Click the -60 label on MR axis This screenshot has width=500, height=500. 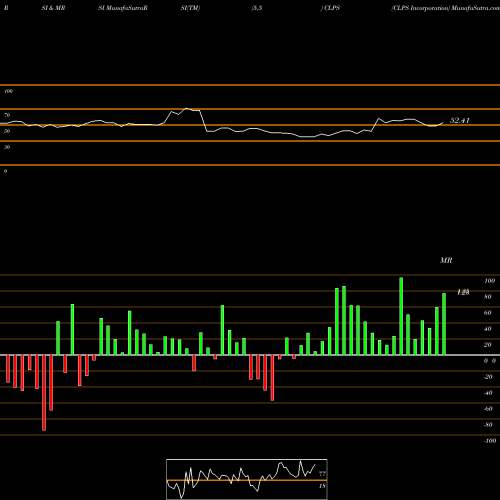[488, 409]
